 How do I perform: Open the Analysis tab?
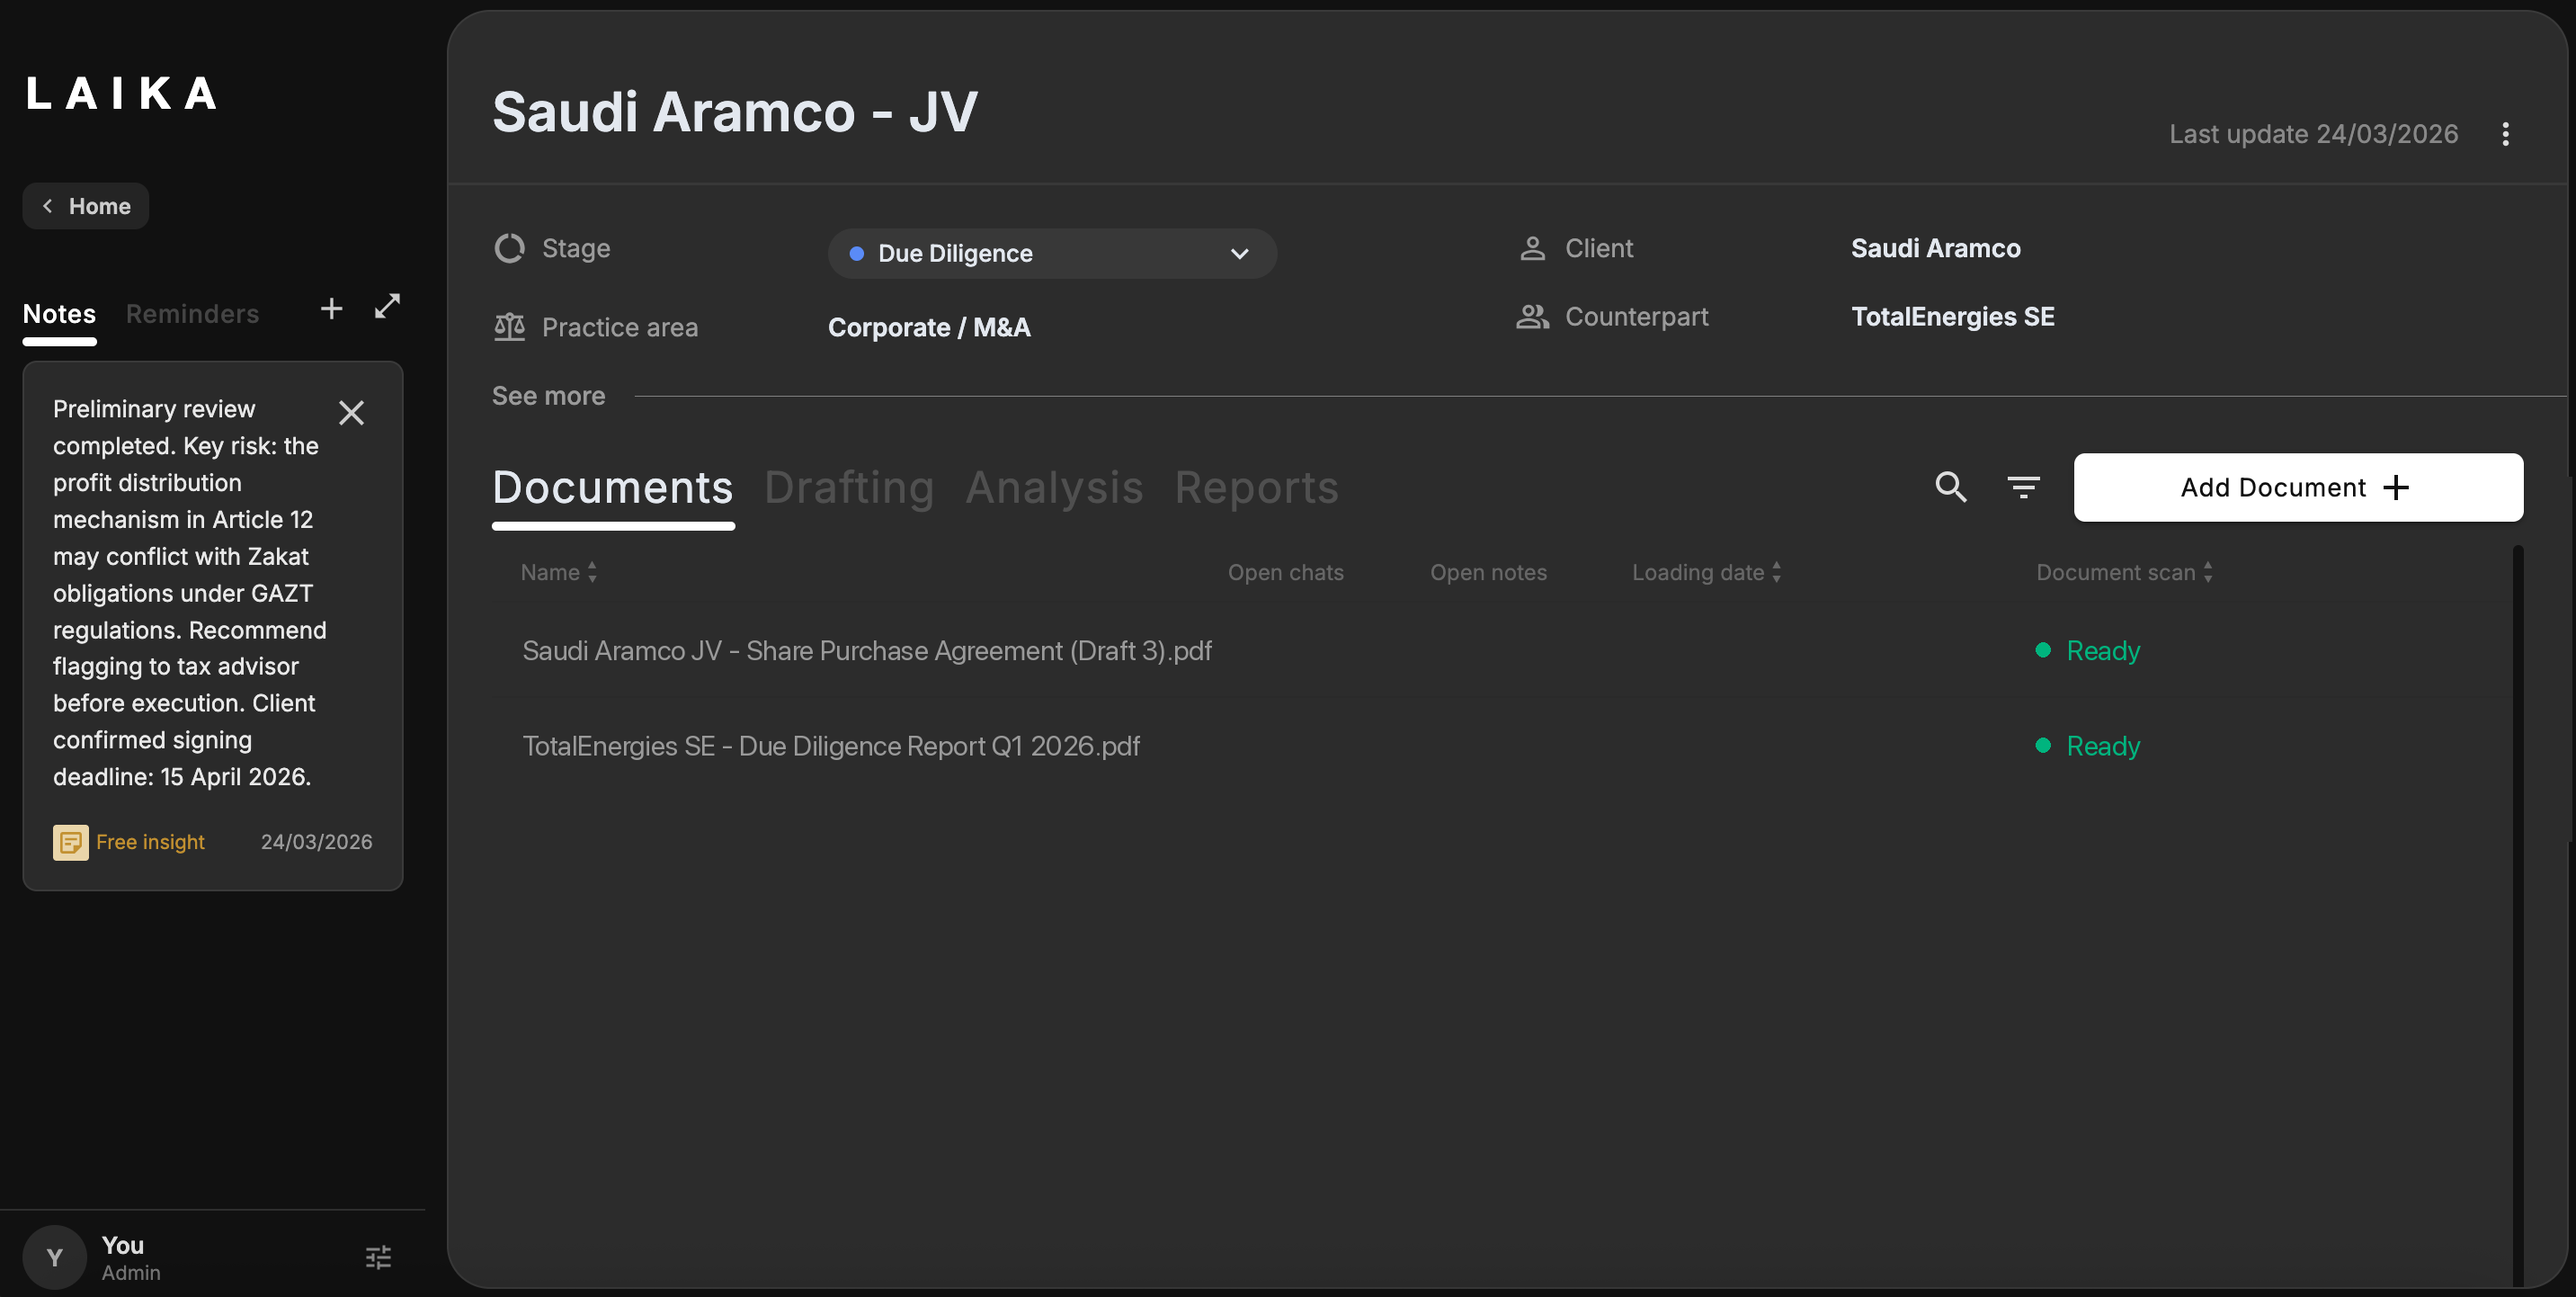pos(1054,488)
